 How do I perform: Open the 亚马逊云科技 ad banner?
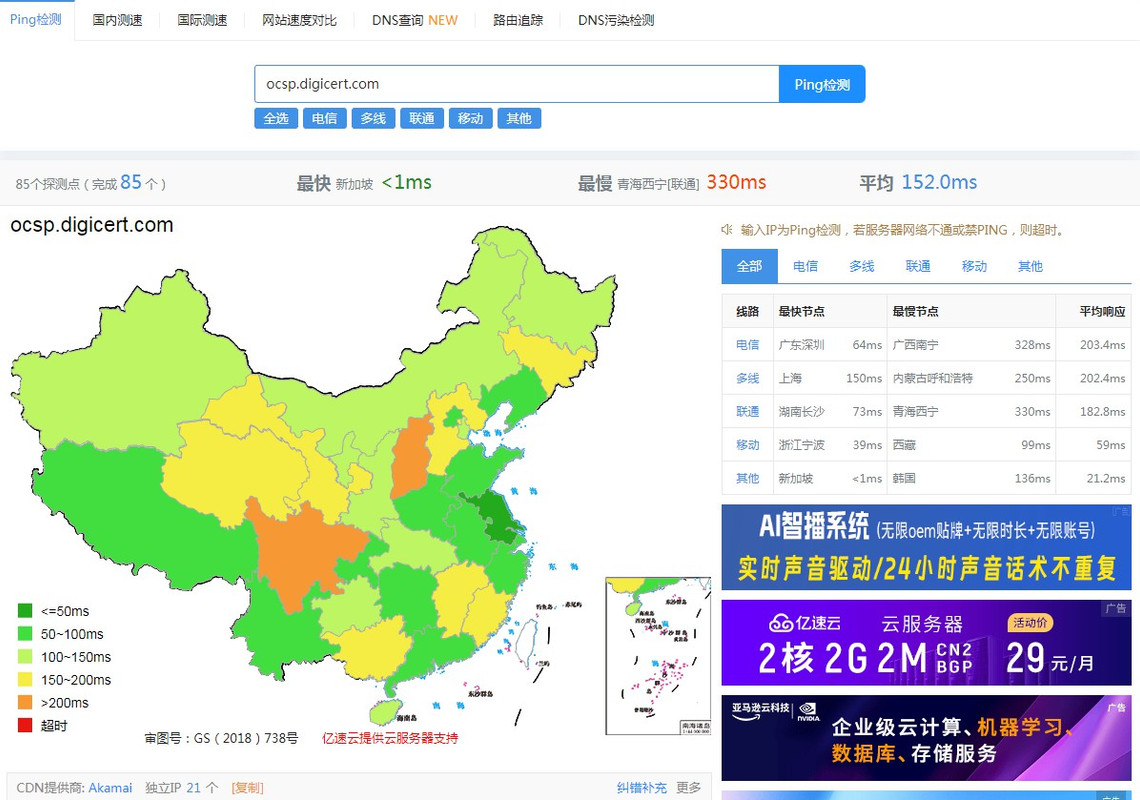tap(926, 738)
